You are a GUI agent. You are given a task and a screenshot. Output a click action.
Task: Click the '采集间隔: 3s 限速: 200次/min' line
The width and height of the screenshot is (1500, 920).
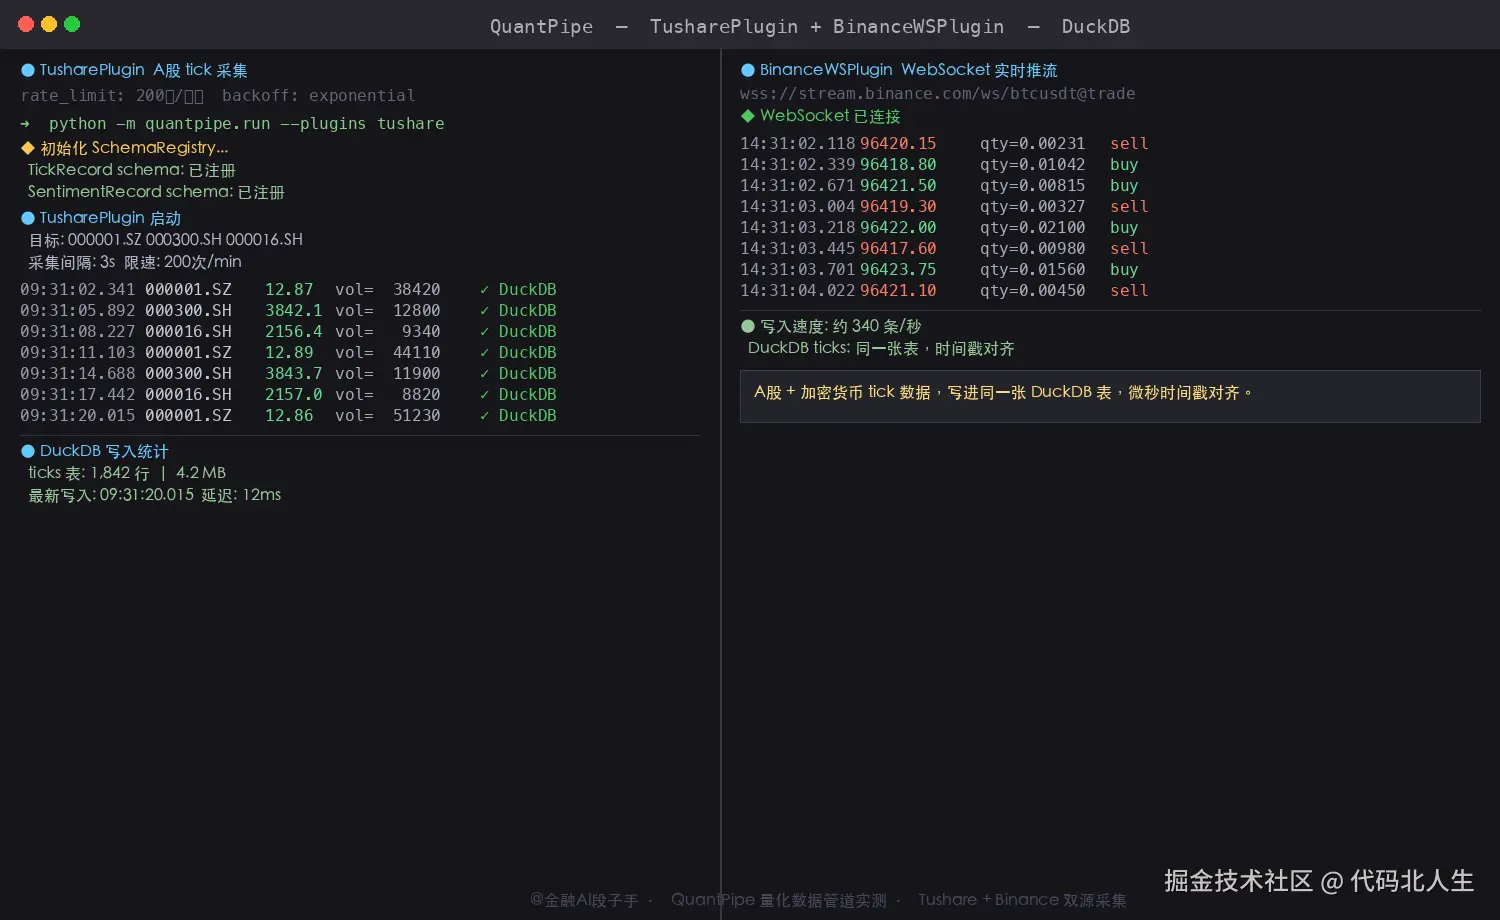pos(135,262)
